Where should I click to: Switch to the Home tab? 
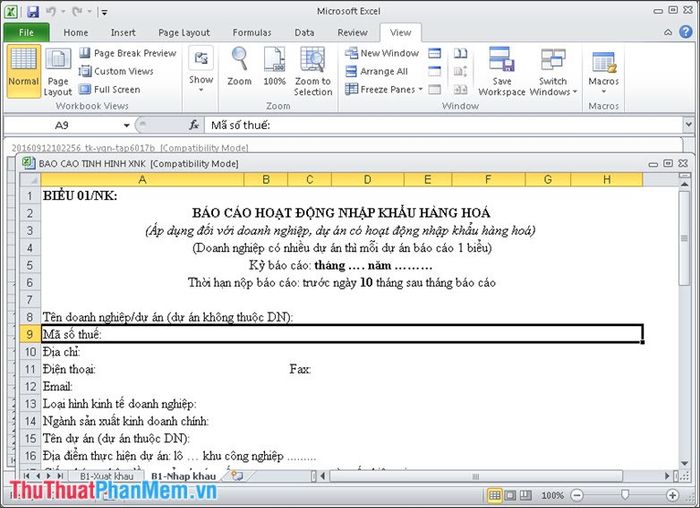pos(75,33)
